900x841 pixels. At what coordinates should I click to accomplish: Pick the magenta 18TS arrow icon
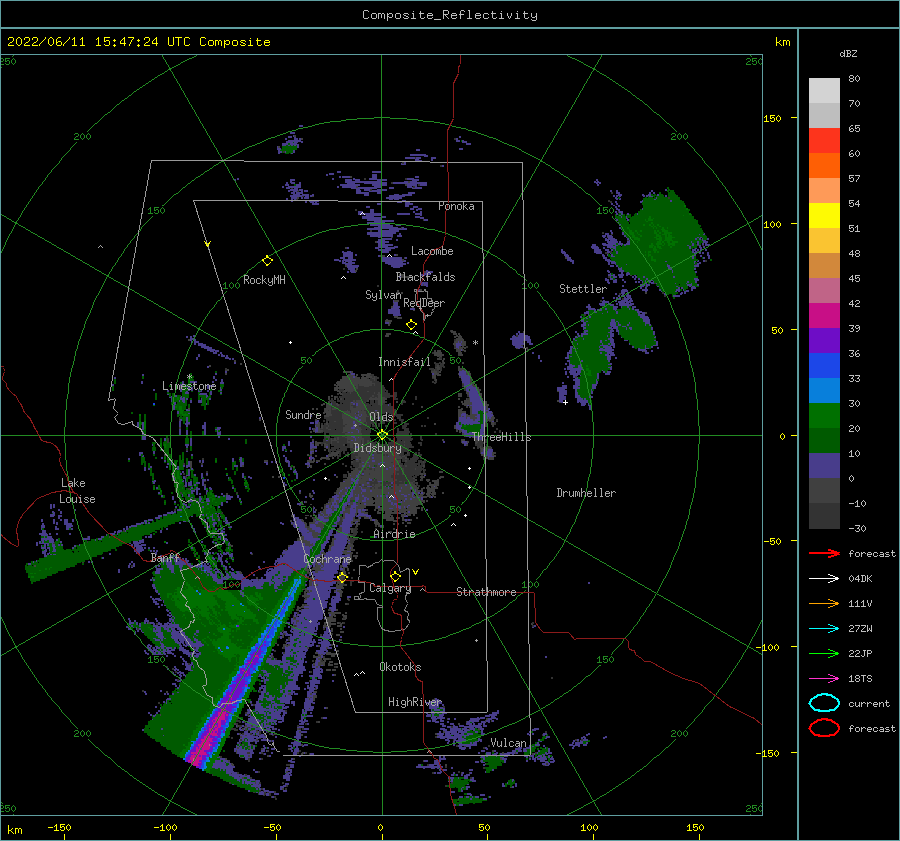point(824,679)
